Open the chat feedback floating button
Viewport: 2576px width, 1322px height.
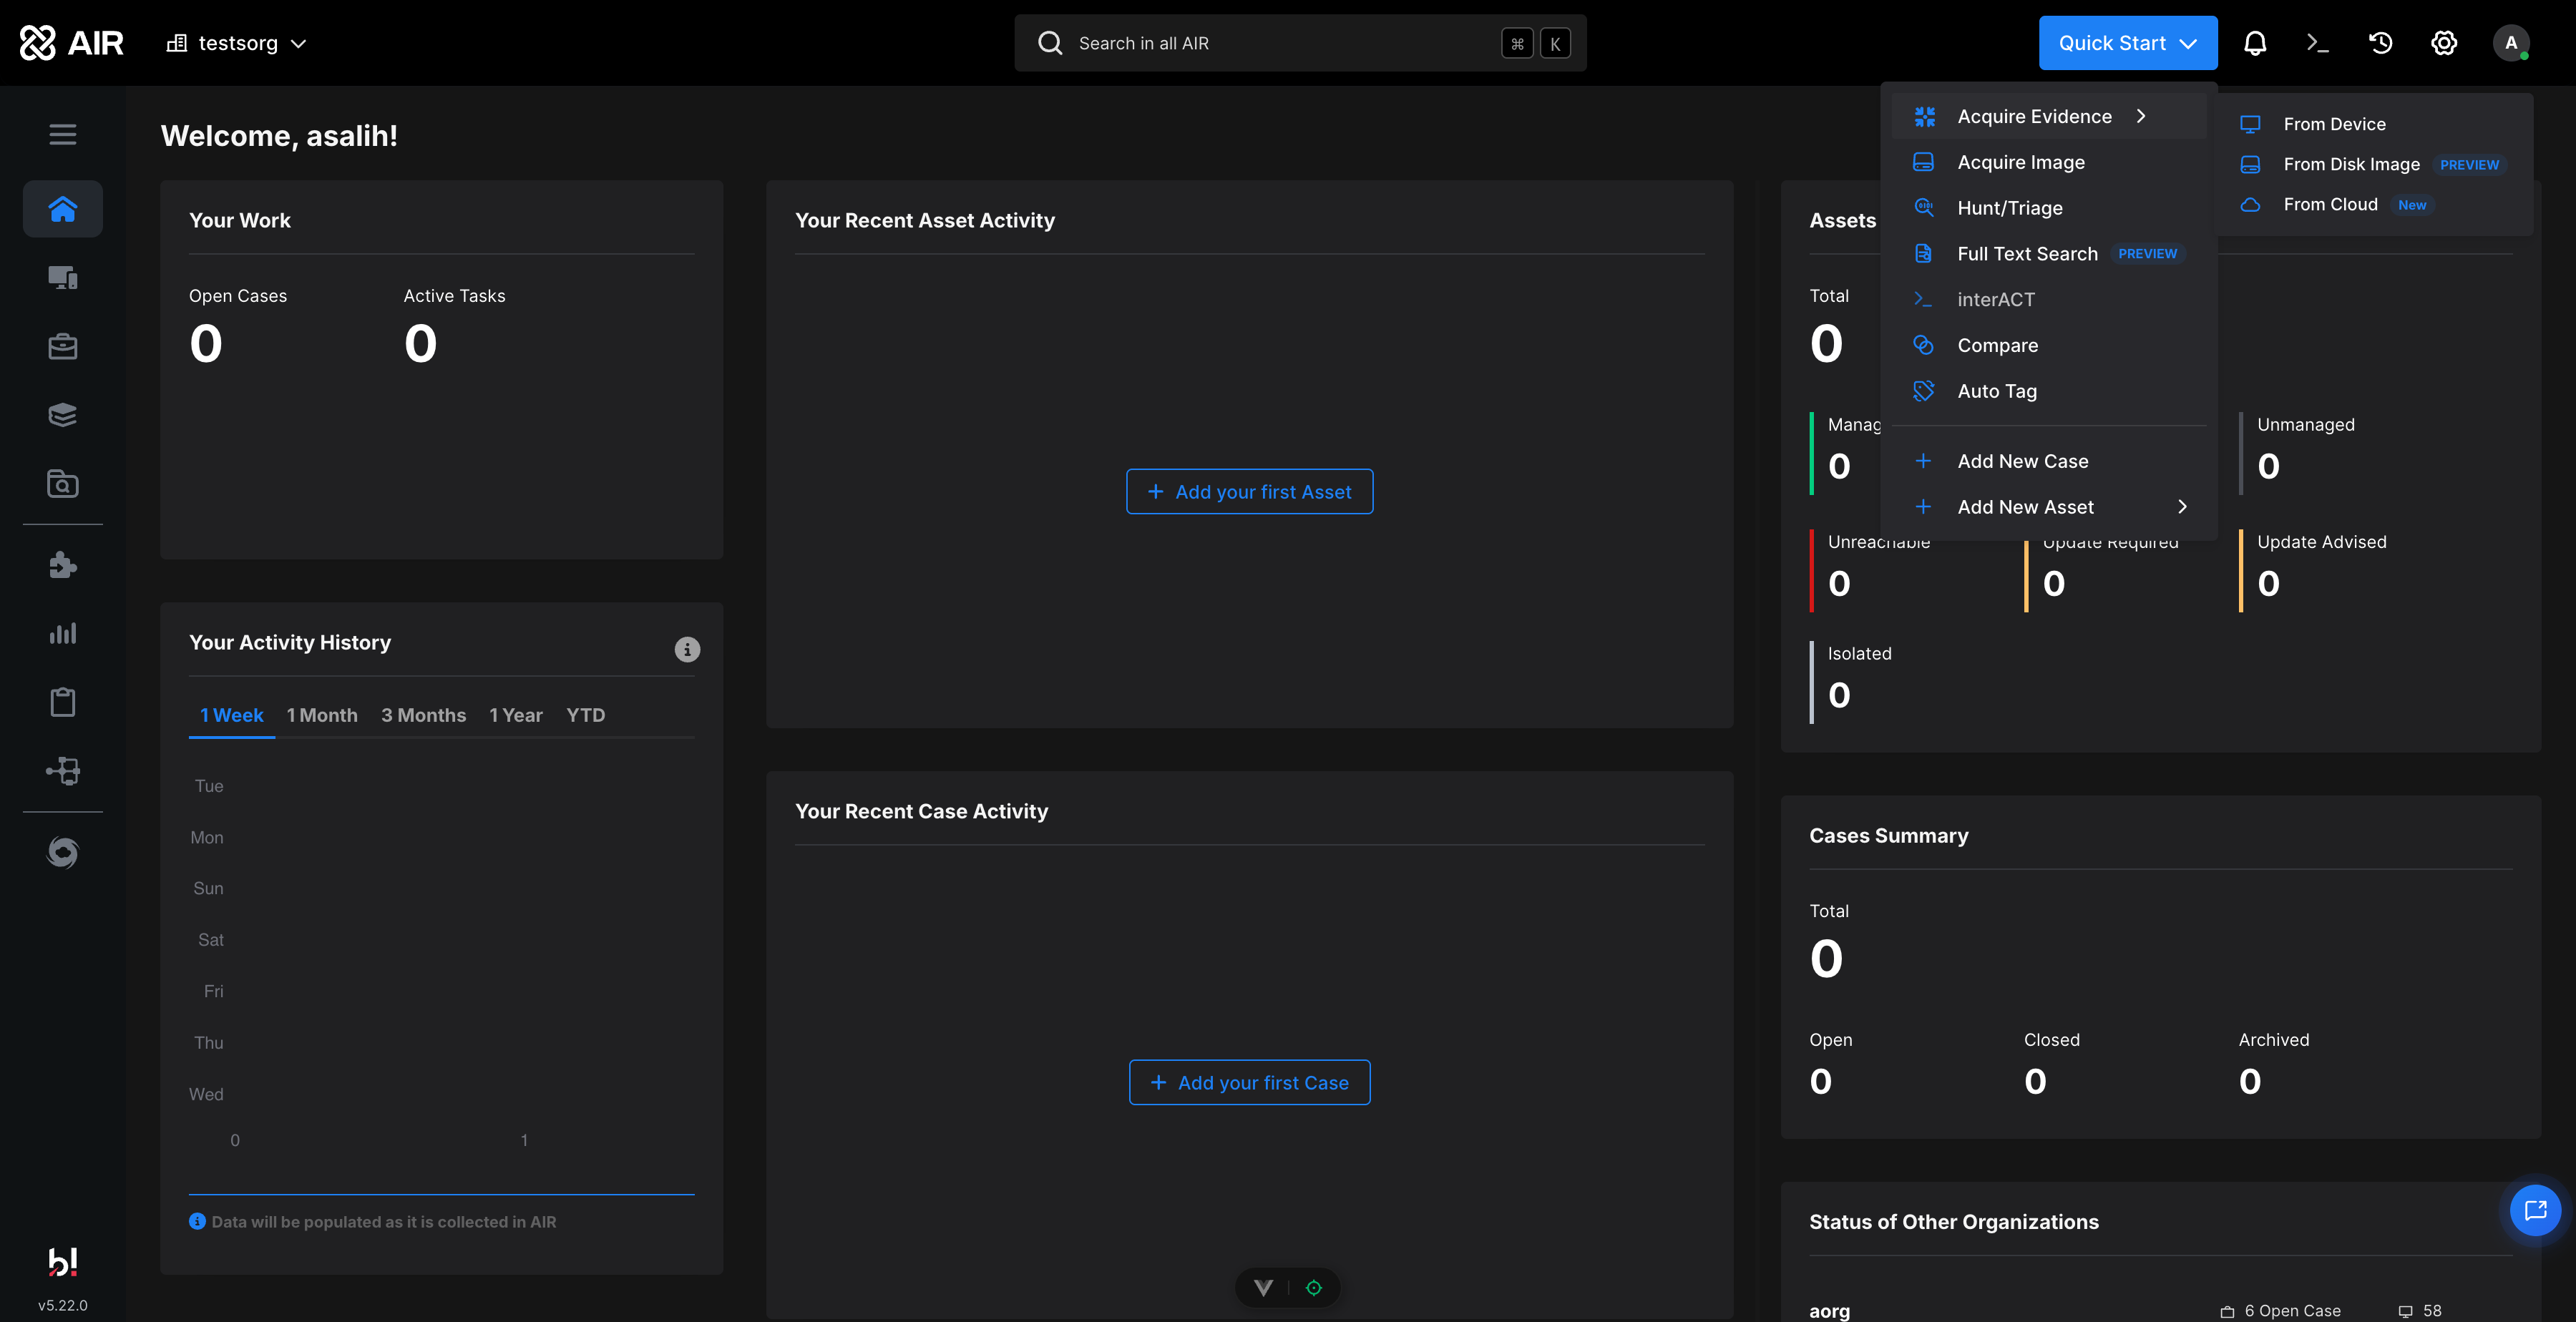(x=2535, y=1210)
